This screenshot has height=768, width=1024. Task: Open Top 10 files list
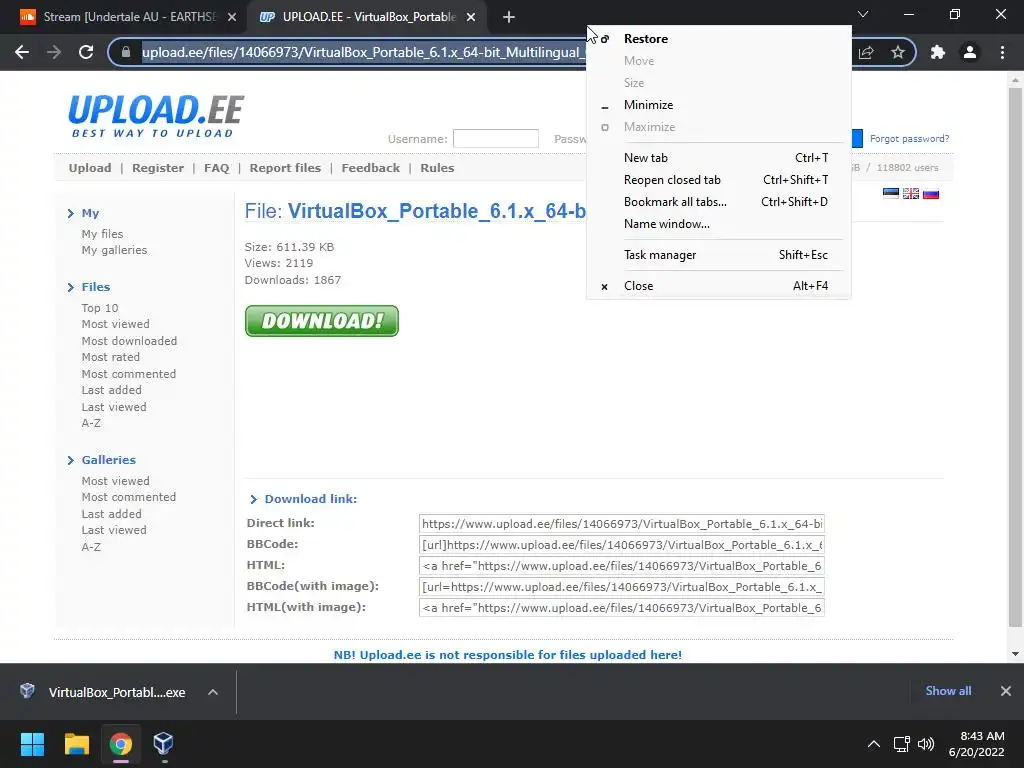tap(100, 308)
